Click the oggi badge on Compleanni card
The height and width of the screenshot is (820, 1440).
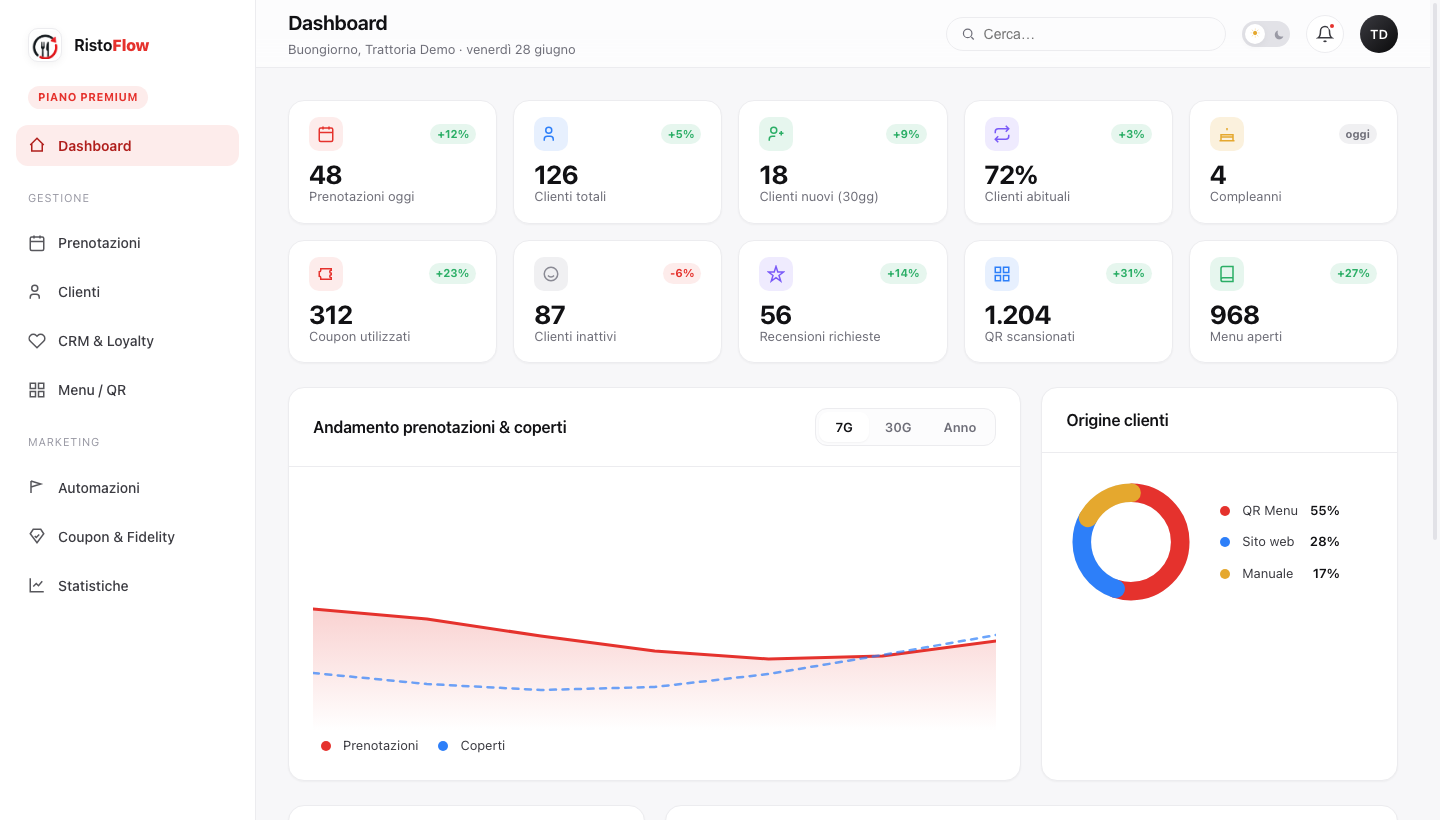click(x=1358, y=134)
